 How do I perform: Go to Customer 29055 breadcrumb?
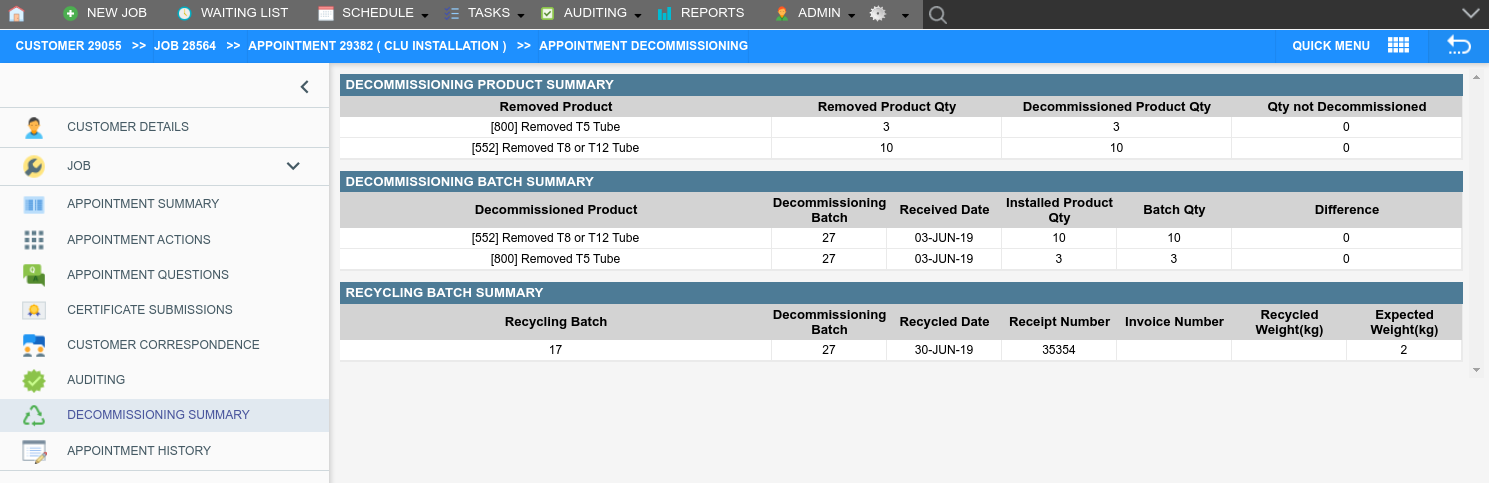coord(68,46)
